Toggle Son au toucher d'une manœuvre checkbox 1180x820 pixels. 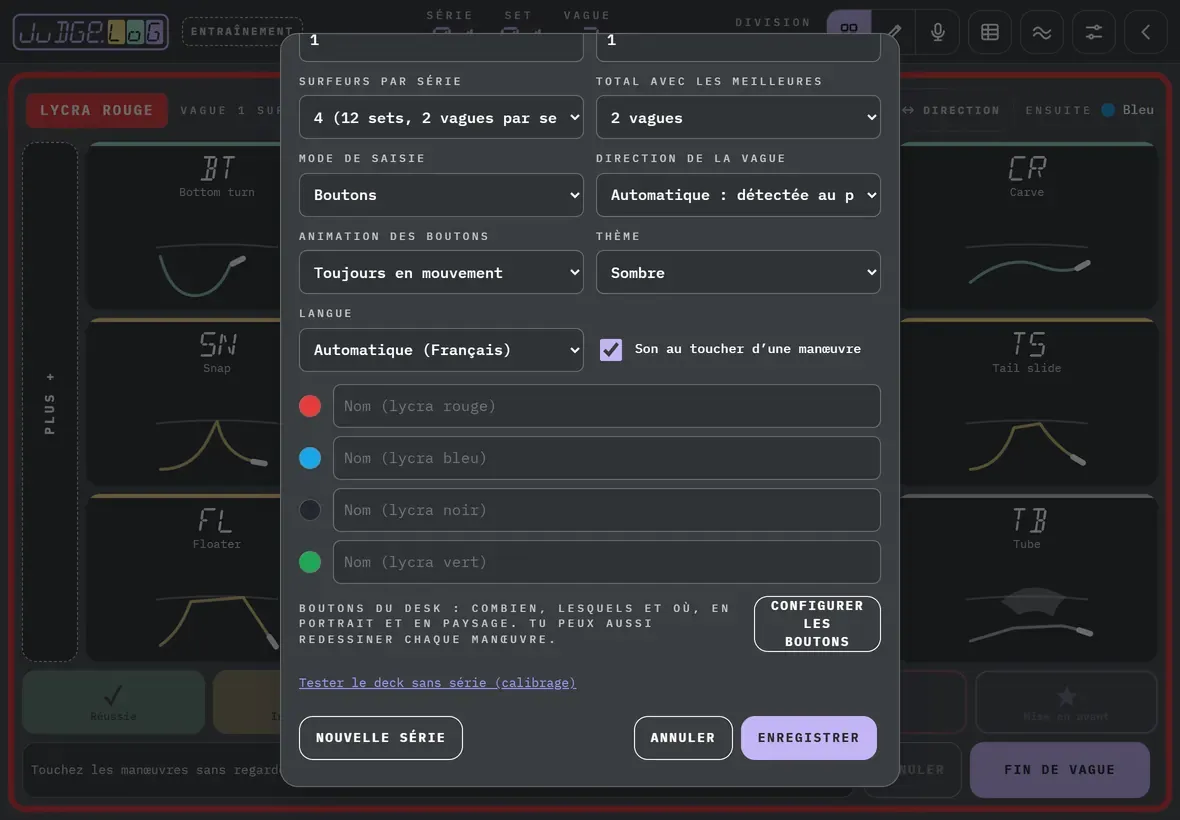(610, 350)
